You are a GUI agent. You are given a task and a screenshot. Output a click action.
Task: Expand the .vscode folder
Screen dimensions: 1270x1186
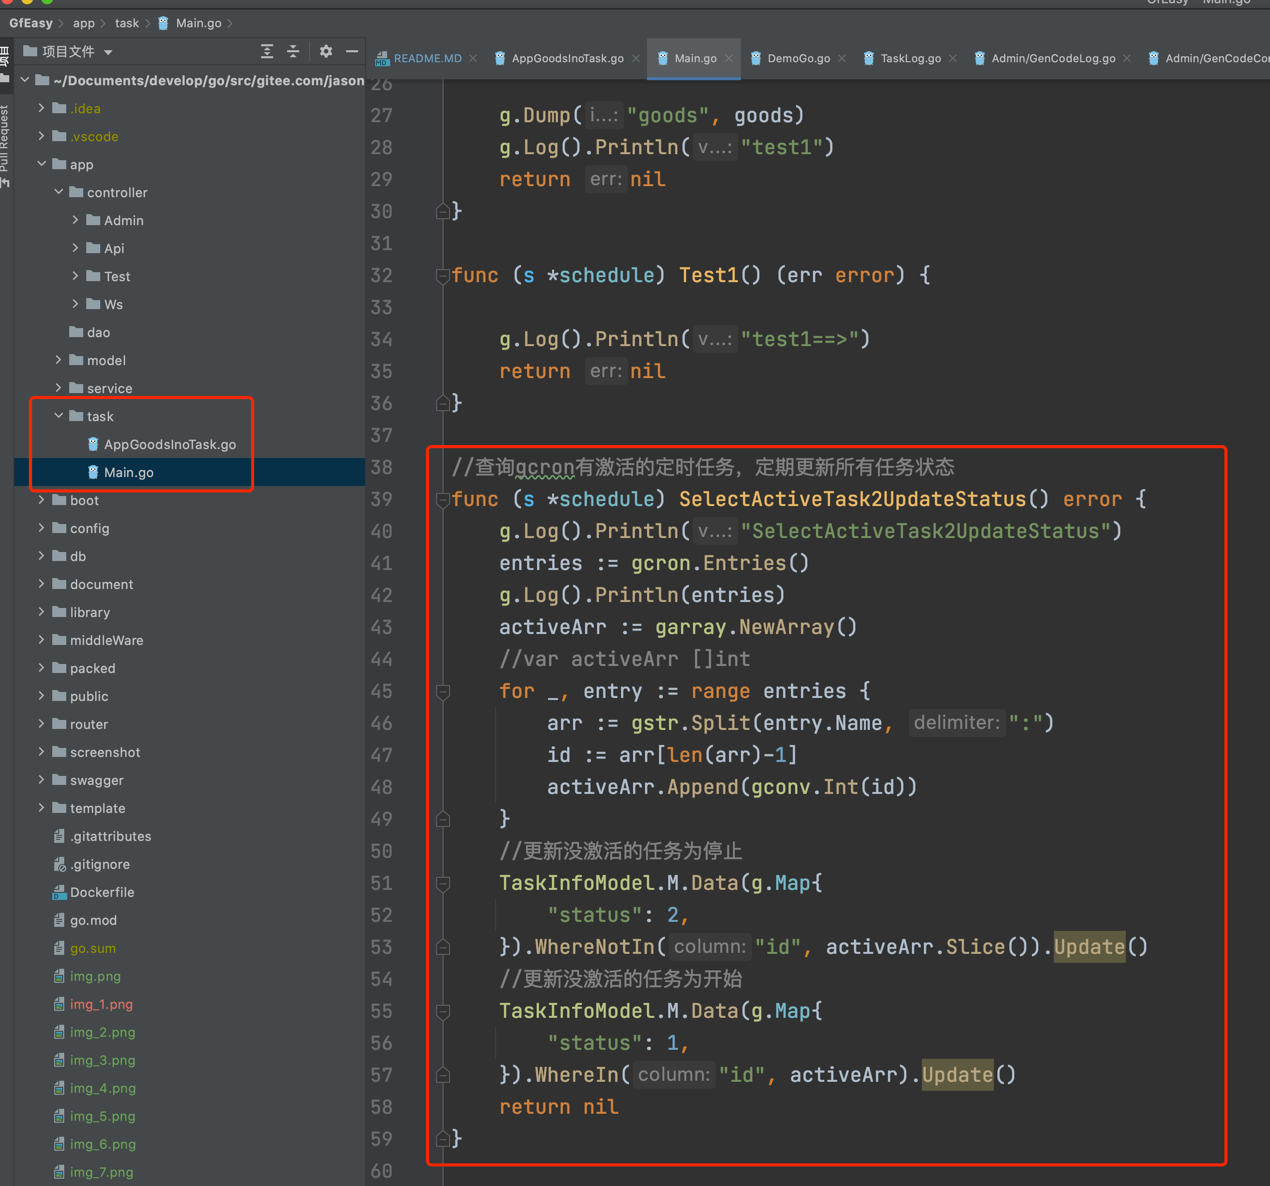point(41,136)
